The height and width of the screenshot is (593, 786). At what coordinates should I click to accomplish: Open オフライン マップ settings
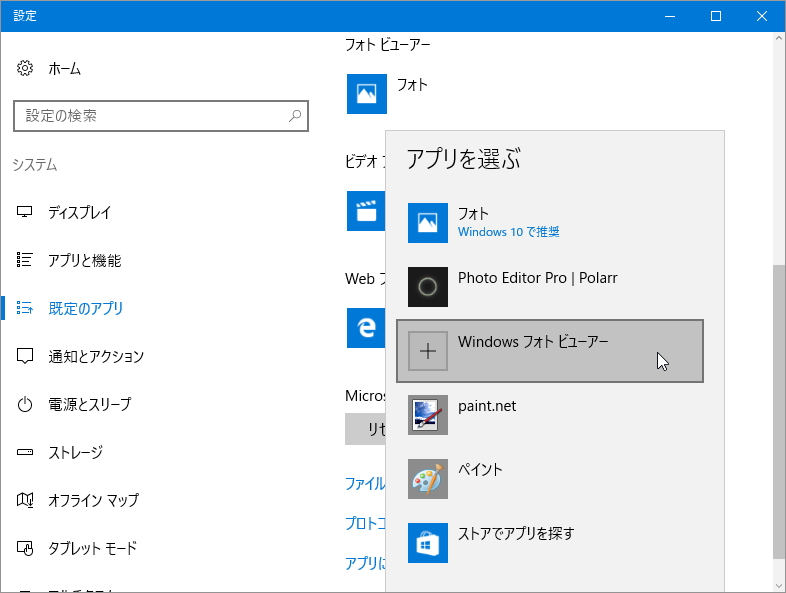(94, 500)
